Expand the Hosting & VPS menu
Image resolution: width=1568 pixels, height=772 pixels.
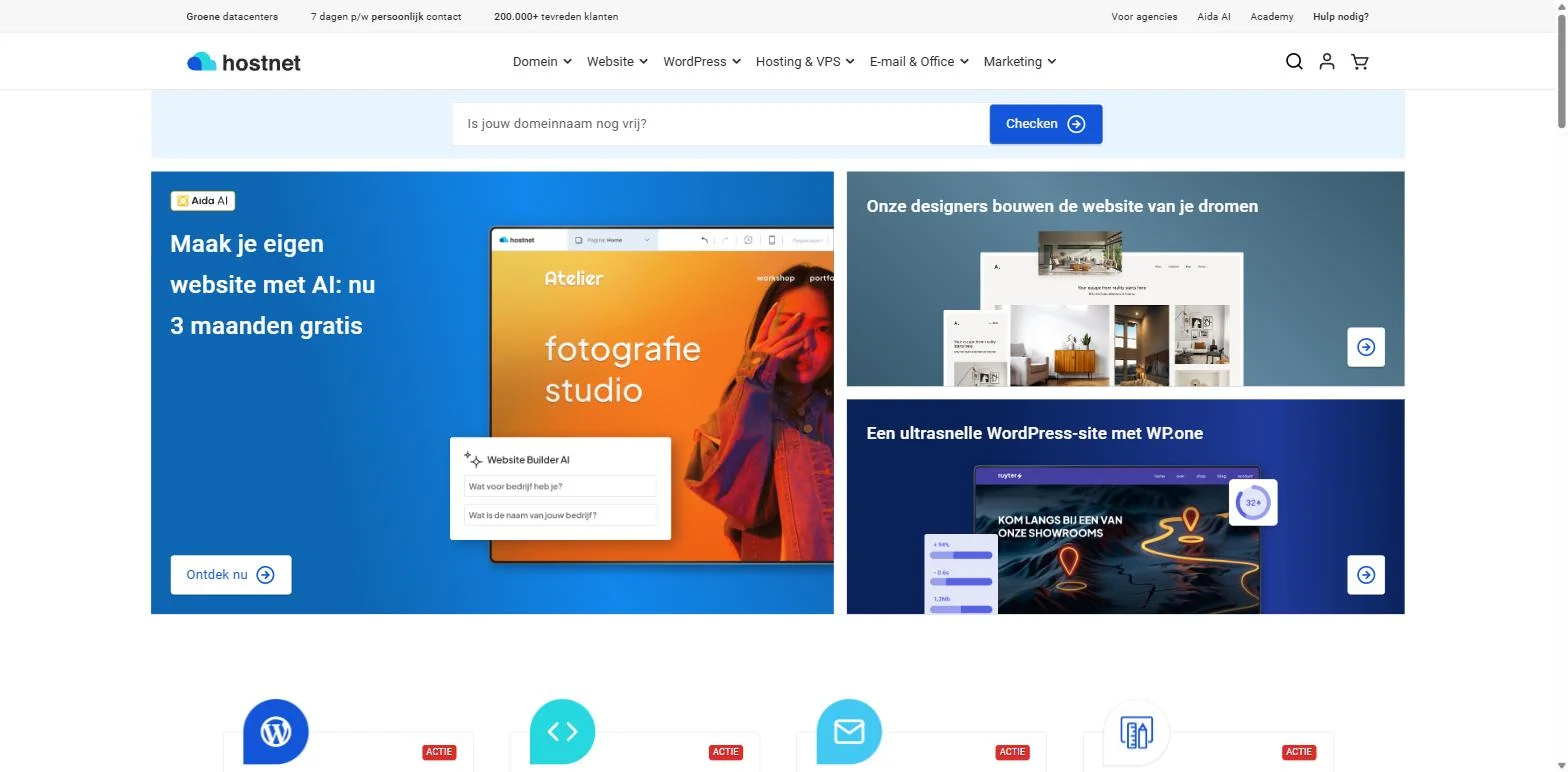click(805, 62)
